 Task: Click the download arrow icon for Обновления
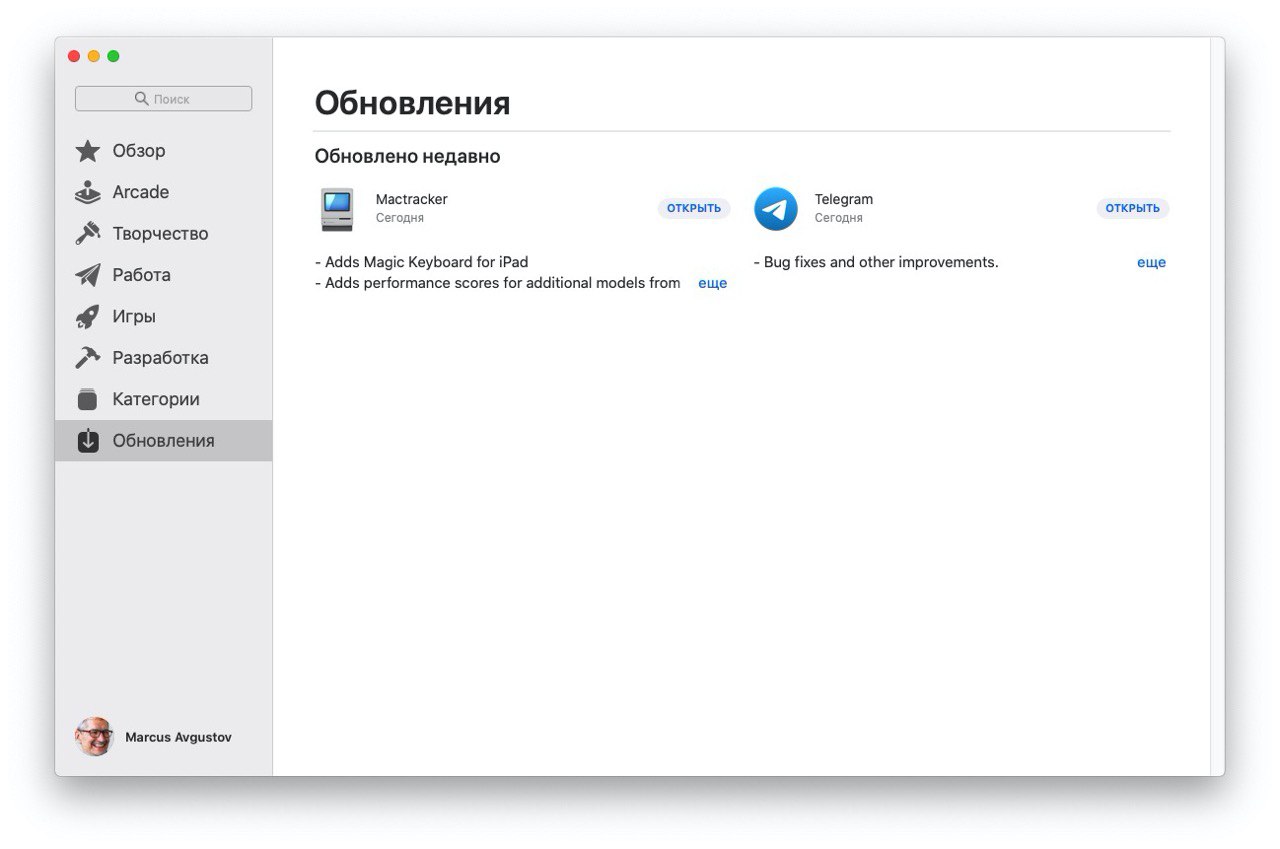pos(88,441)
